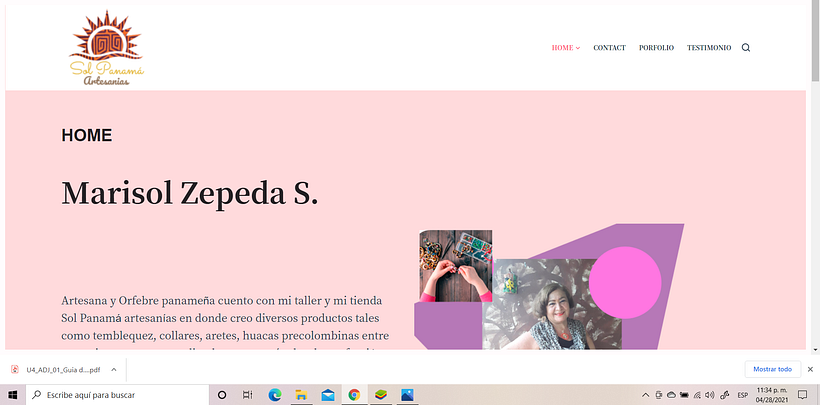Image resolution: width=820 pixels, height=405 pixels.
Task: Click the ESP keyboard language indicator
Action: point(743,395)
